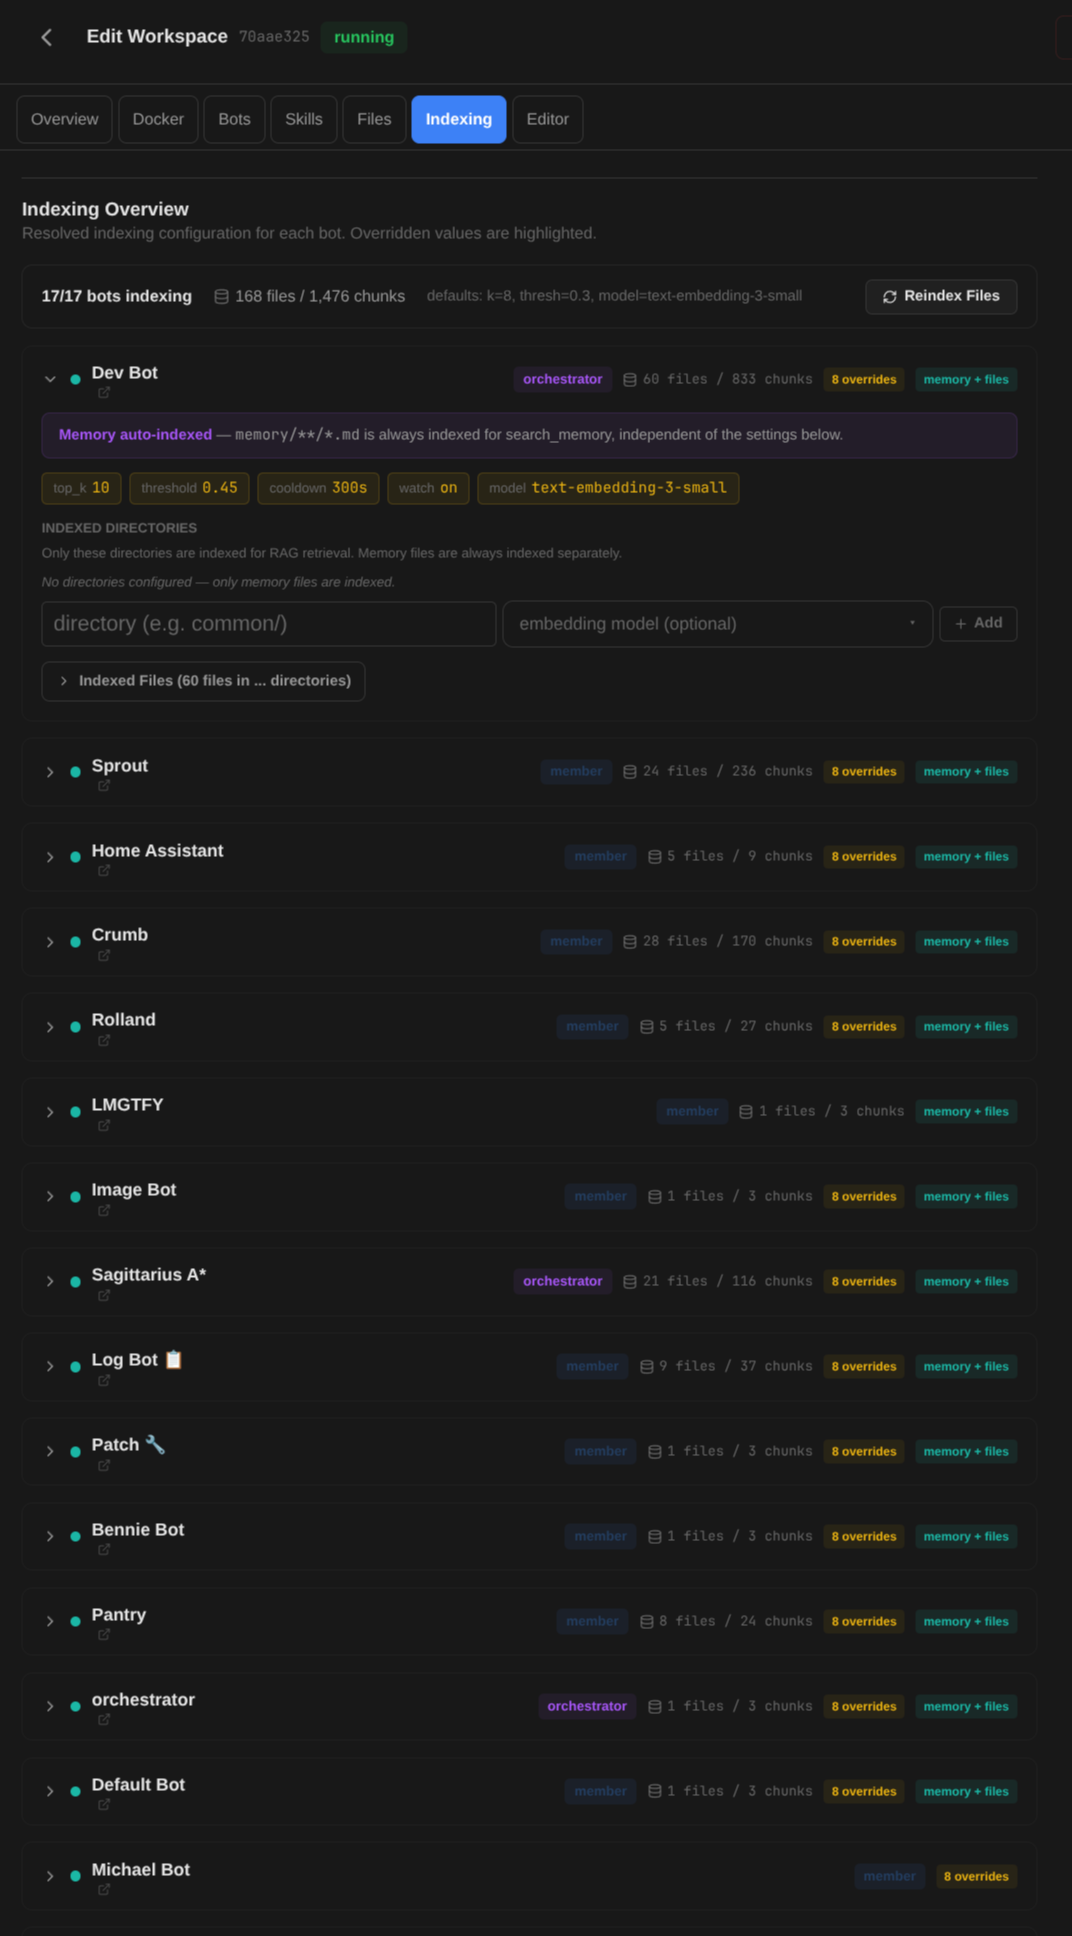This screenshot has height=1936, width=1072.
Task: Open Sagittarius A* external link icon
Action: click(x=103, y=1296)
